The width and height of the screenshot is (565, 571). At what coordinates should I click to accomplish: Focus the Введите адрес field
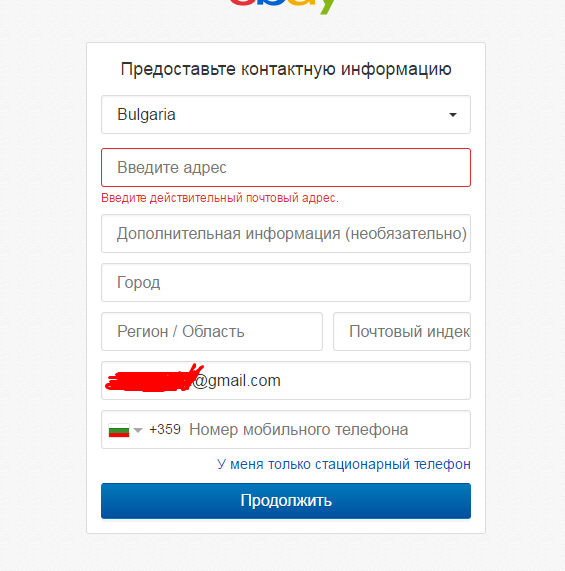click(286, 168)
